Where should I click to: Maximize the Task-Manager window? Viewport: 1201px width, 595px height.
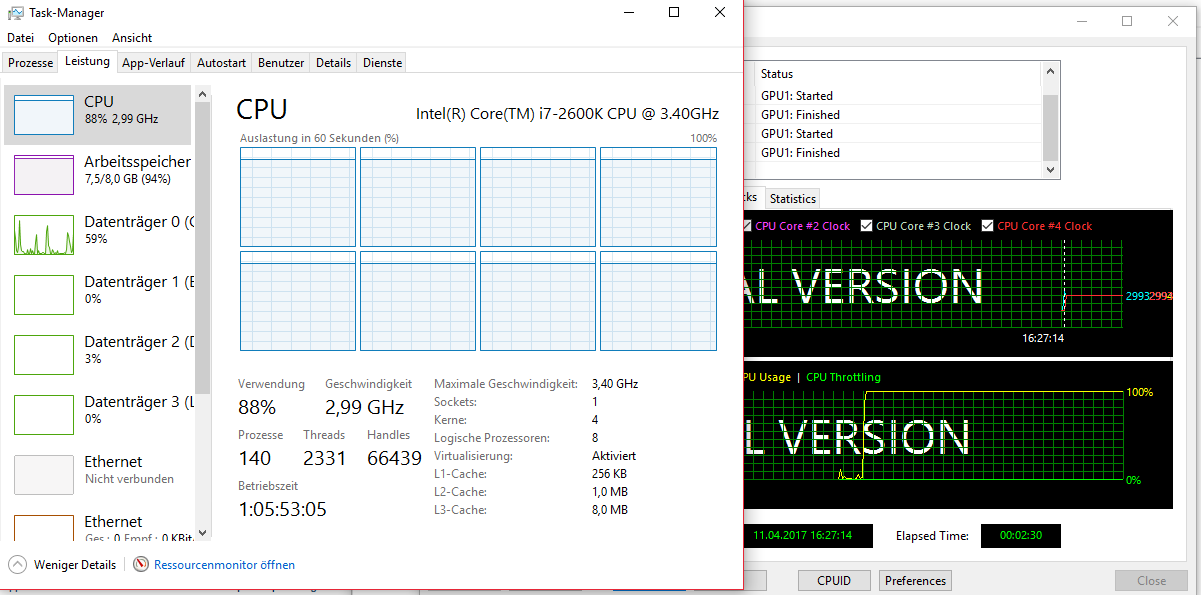click(674, 13)
